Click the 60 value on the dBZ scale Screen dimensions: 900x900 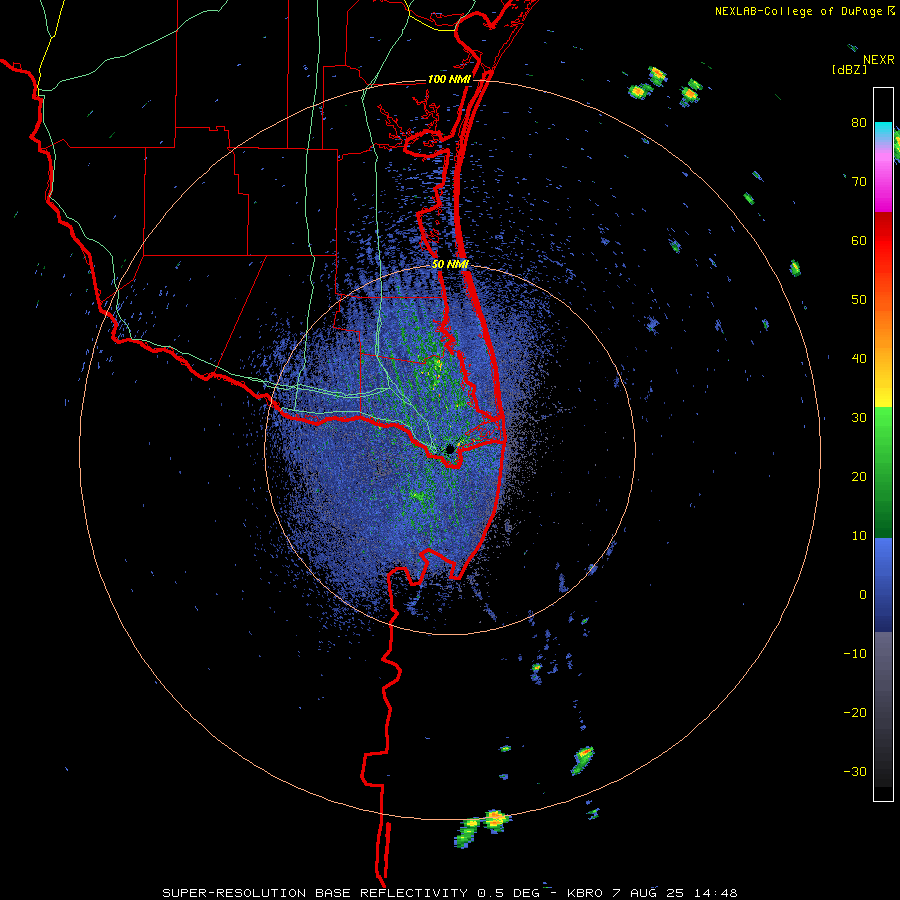pos(859,241)
